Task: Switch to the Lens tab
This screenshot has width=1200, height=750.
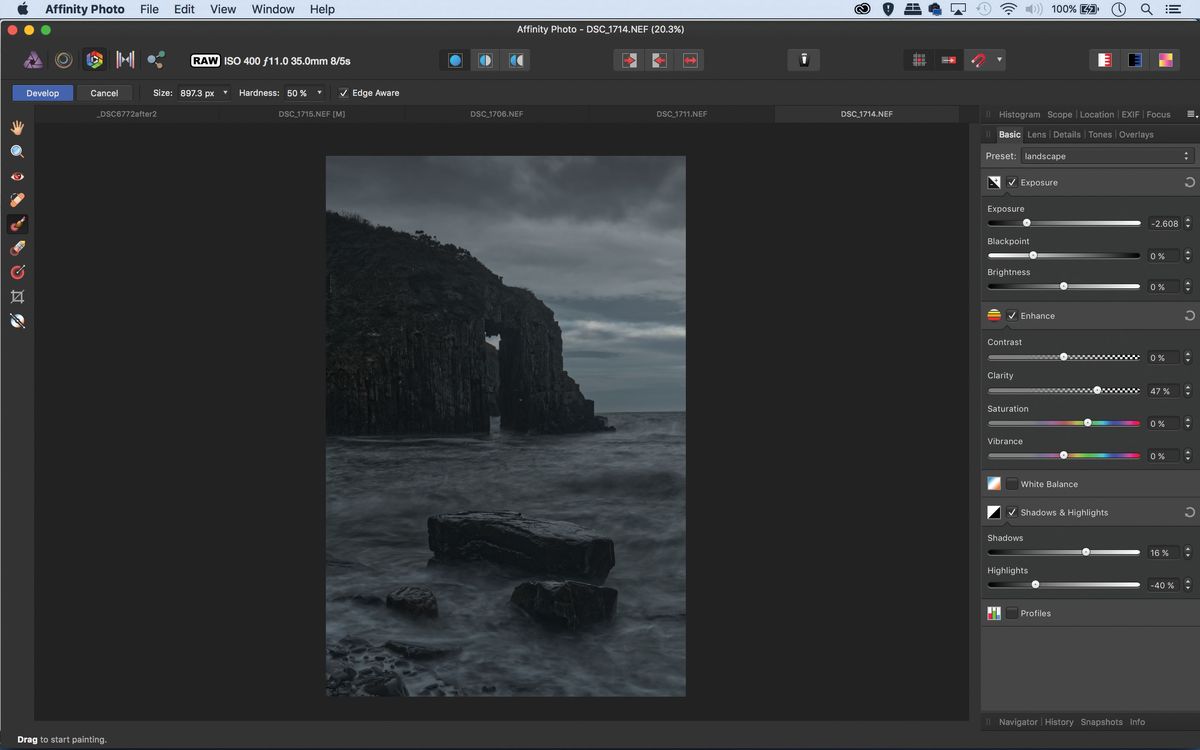Action: click(1036, 133)
